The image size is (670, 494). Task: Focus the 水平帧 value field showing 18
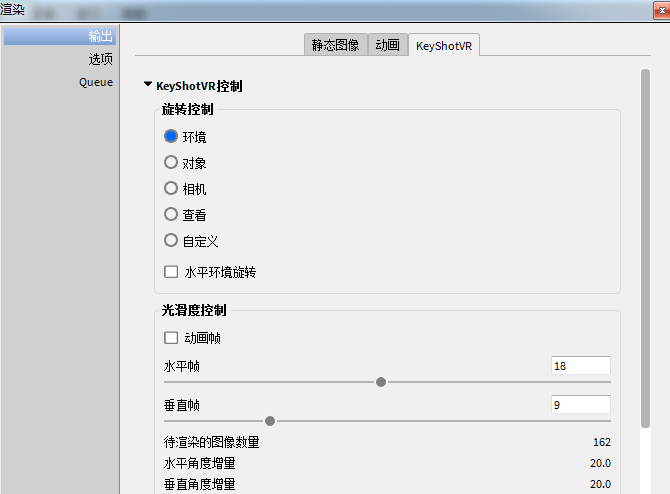581,366
